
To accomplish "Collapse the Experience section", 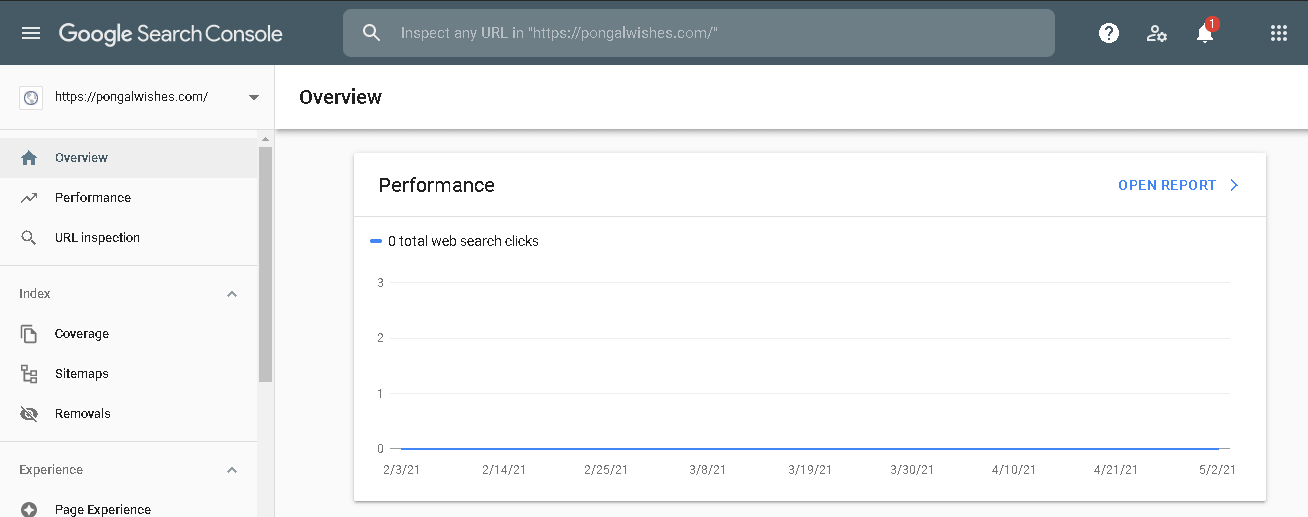I will click(232, 470).
